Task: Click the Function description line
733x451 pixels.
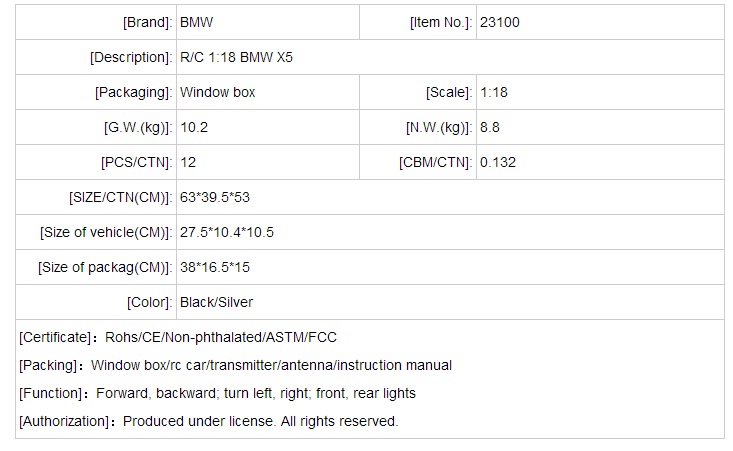Action: point(217,393)
